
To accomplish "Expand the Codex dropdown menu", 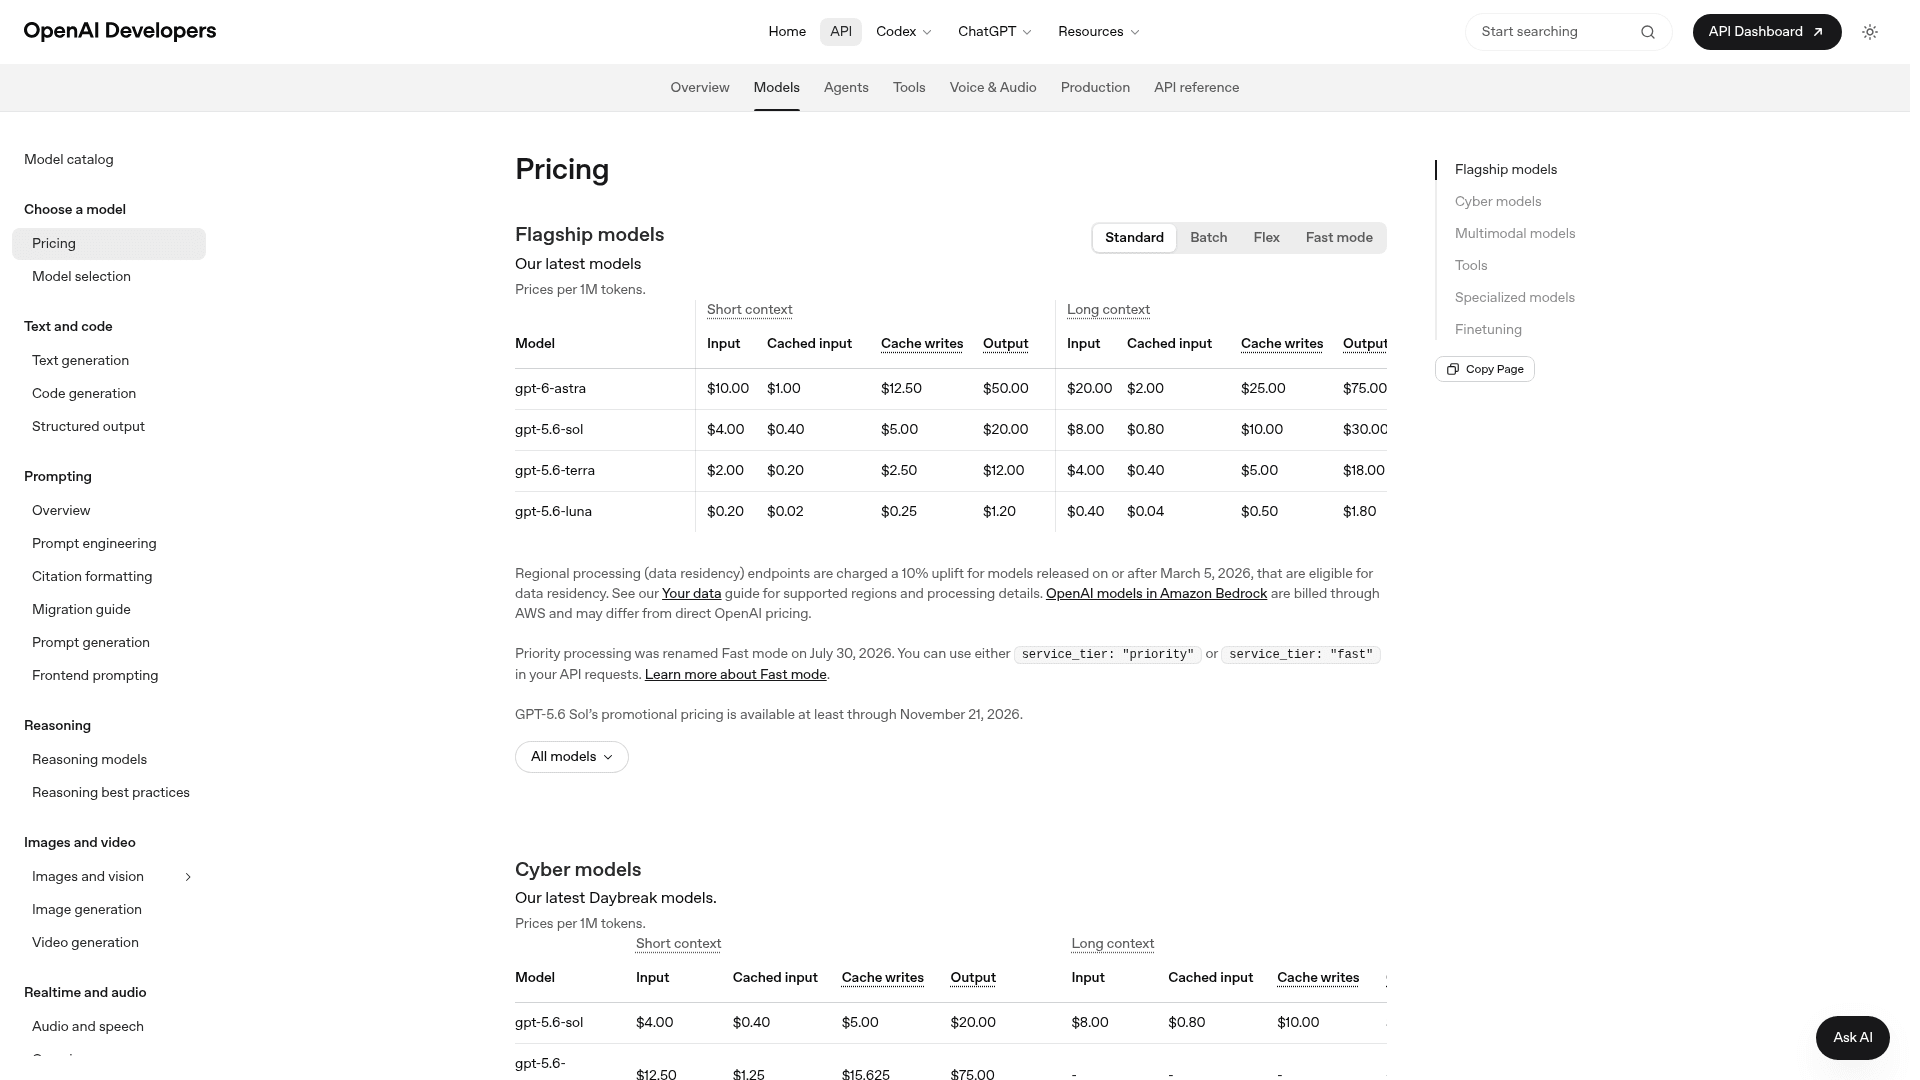I will [x=904, y=32].
